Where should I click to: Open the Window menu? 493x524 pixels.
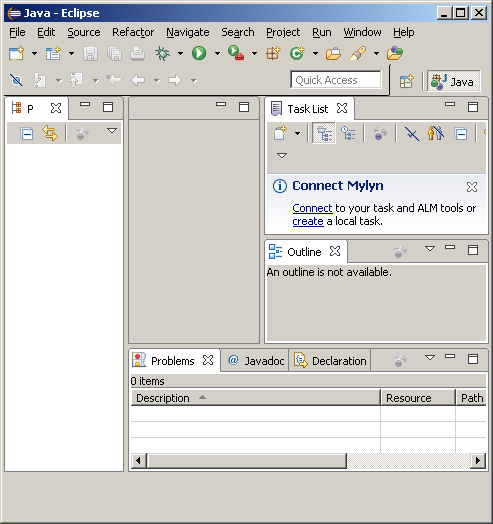pyautogui.click(x=362, y=32)
